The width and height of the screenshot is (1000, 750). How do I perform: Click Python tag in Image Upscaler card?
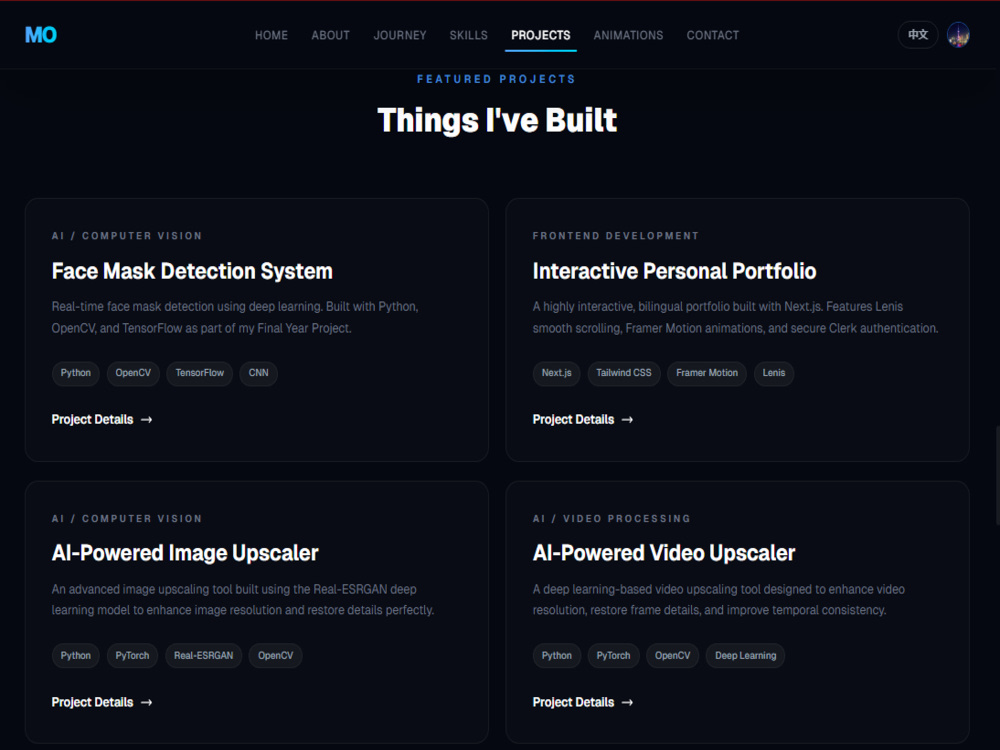pos(76,656)
